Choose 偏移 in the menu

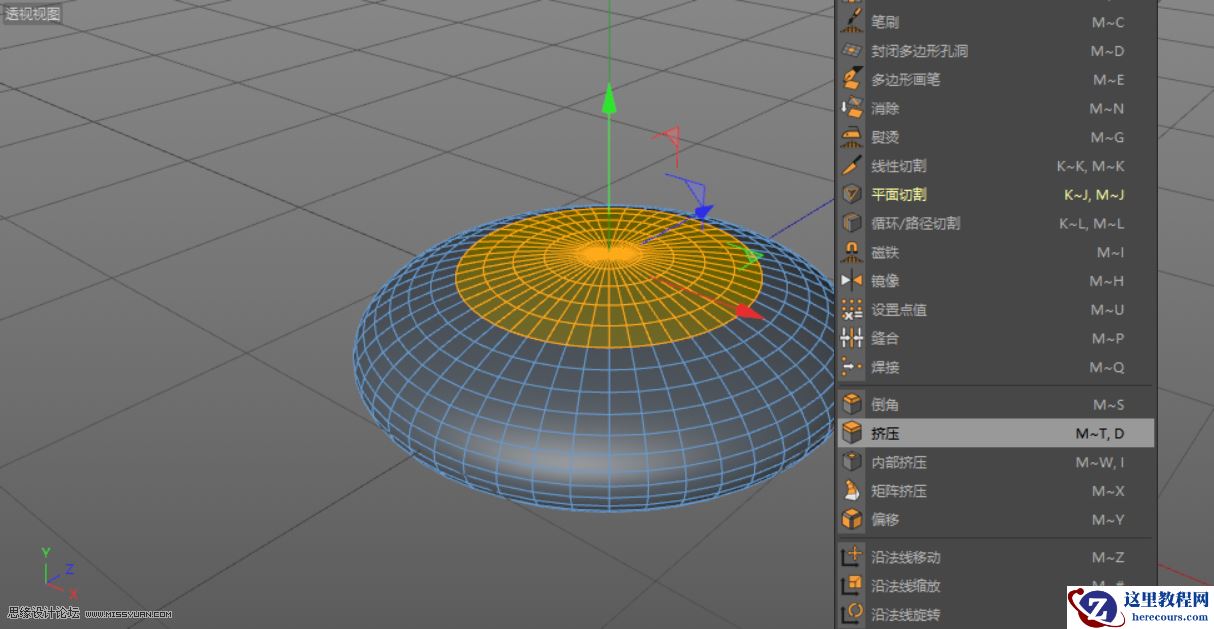coord(886,520)
